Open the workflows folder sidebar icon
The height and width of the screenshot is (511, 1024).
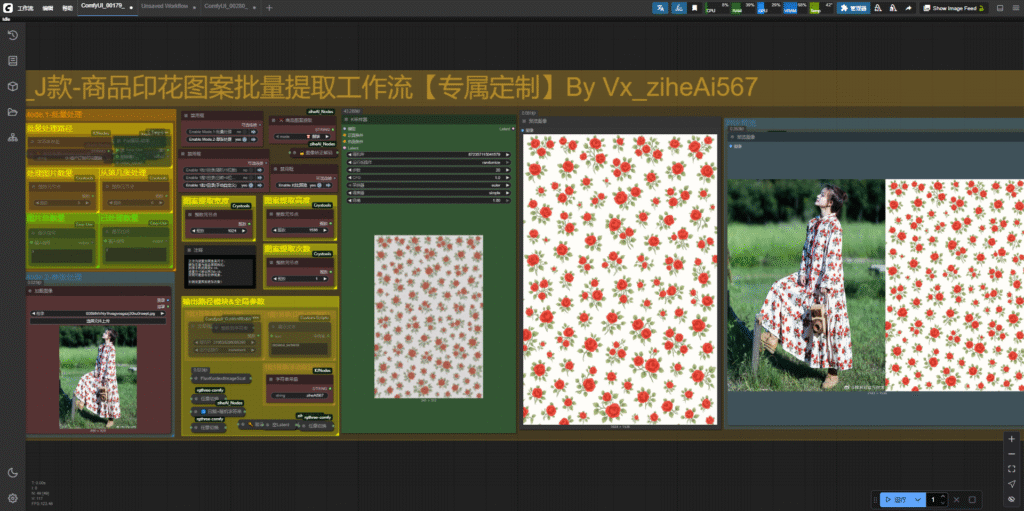click(x=12, y=112)
